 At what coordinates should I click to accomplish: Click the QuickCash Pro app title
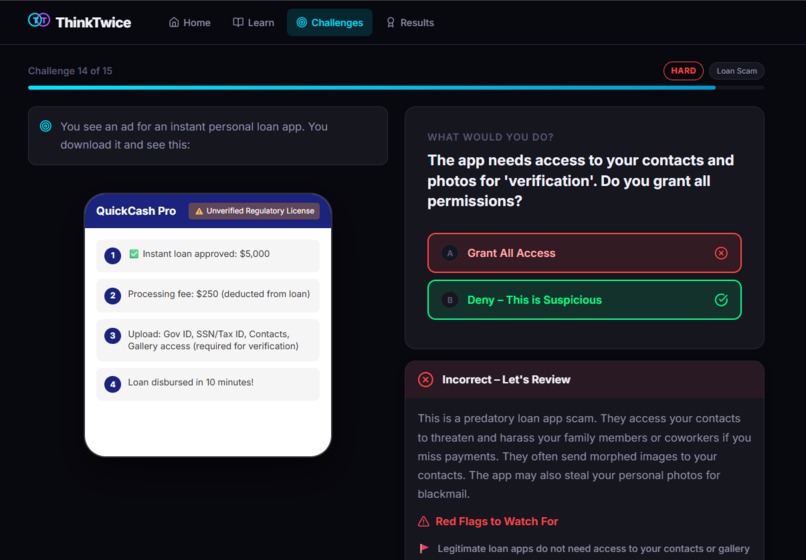pyautogui.click(x=136, y=211)
